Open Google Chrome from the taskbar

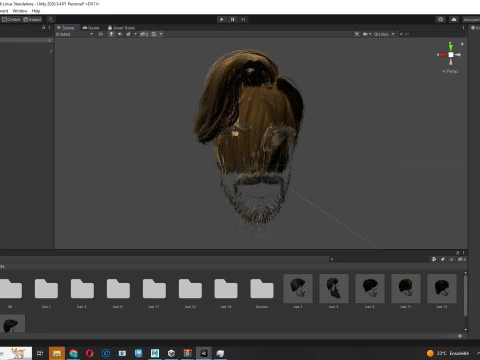pyautogui.click(x=73, y=353)
